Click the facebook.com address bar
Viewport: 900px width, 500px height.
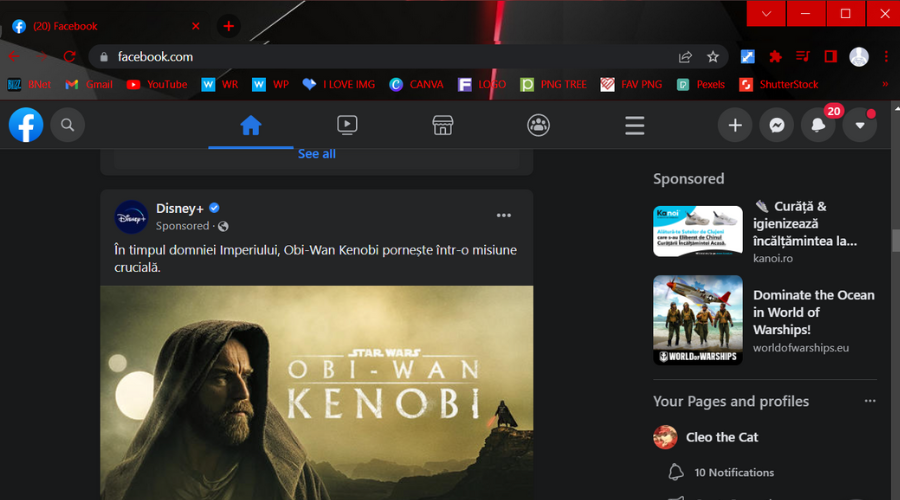(408, 57)
